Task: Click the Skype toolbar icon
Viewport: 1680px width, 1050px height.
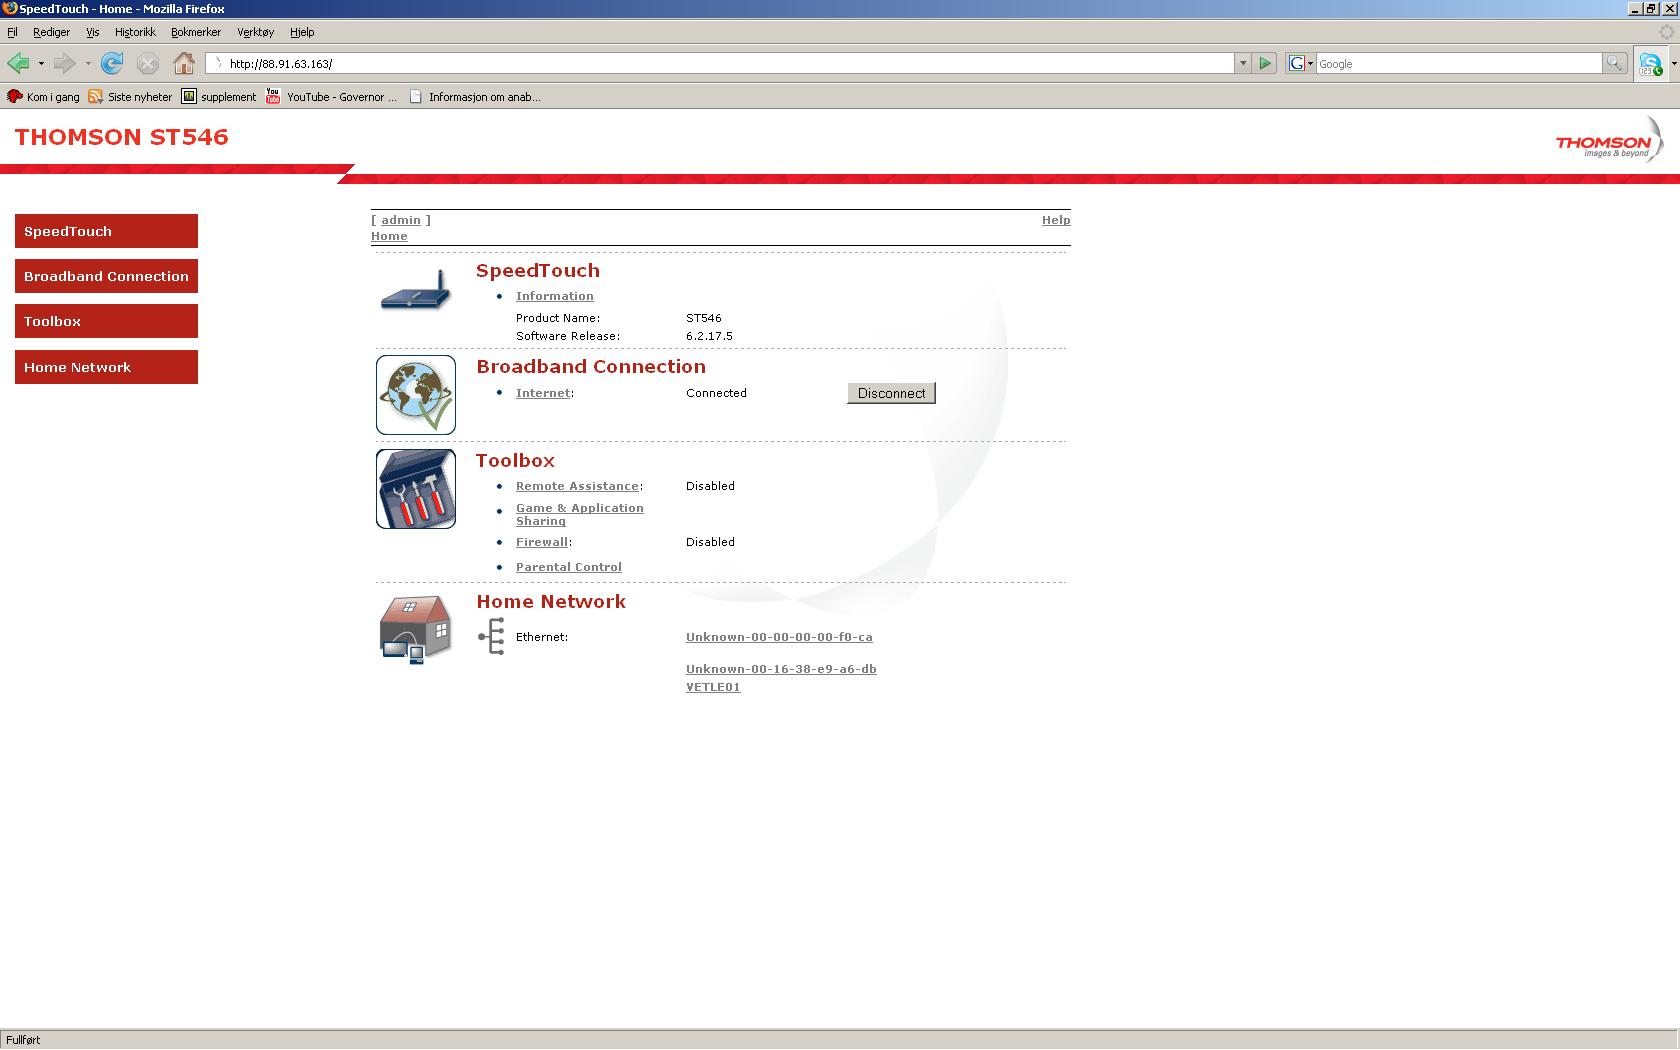Action: pyautogui.click(x=1650, y=64)
